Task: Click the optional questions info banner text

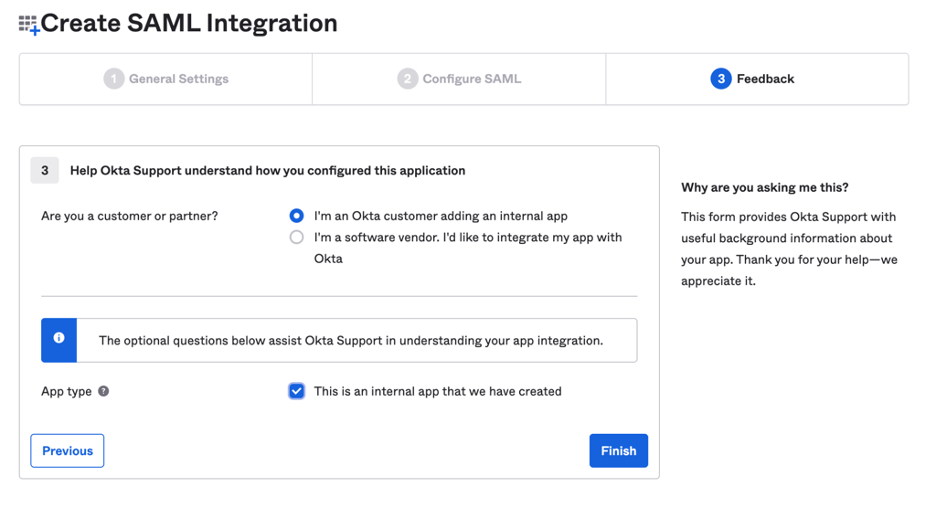Action: [351, 340]
